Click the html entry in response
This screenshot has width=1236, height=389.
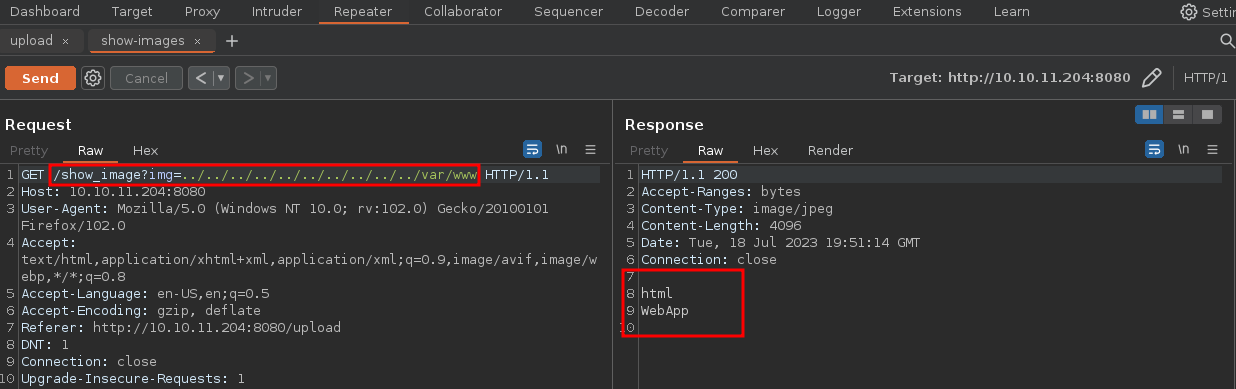click(657, 294)
